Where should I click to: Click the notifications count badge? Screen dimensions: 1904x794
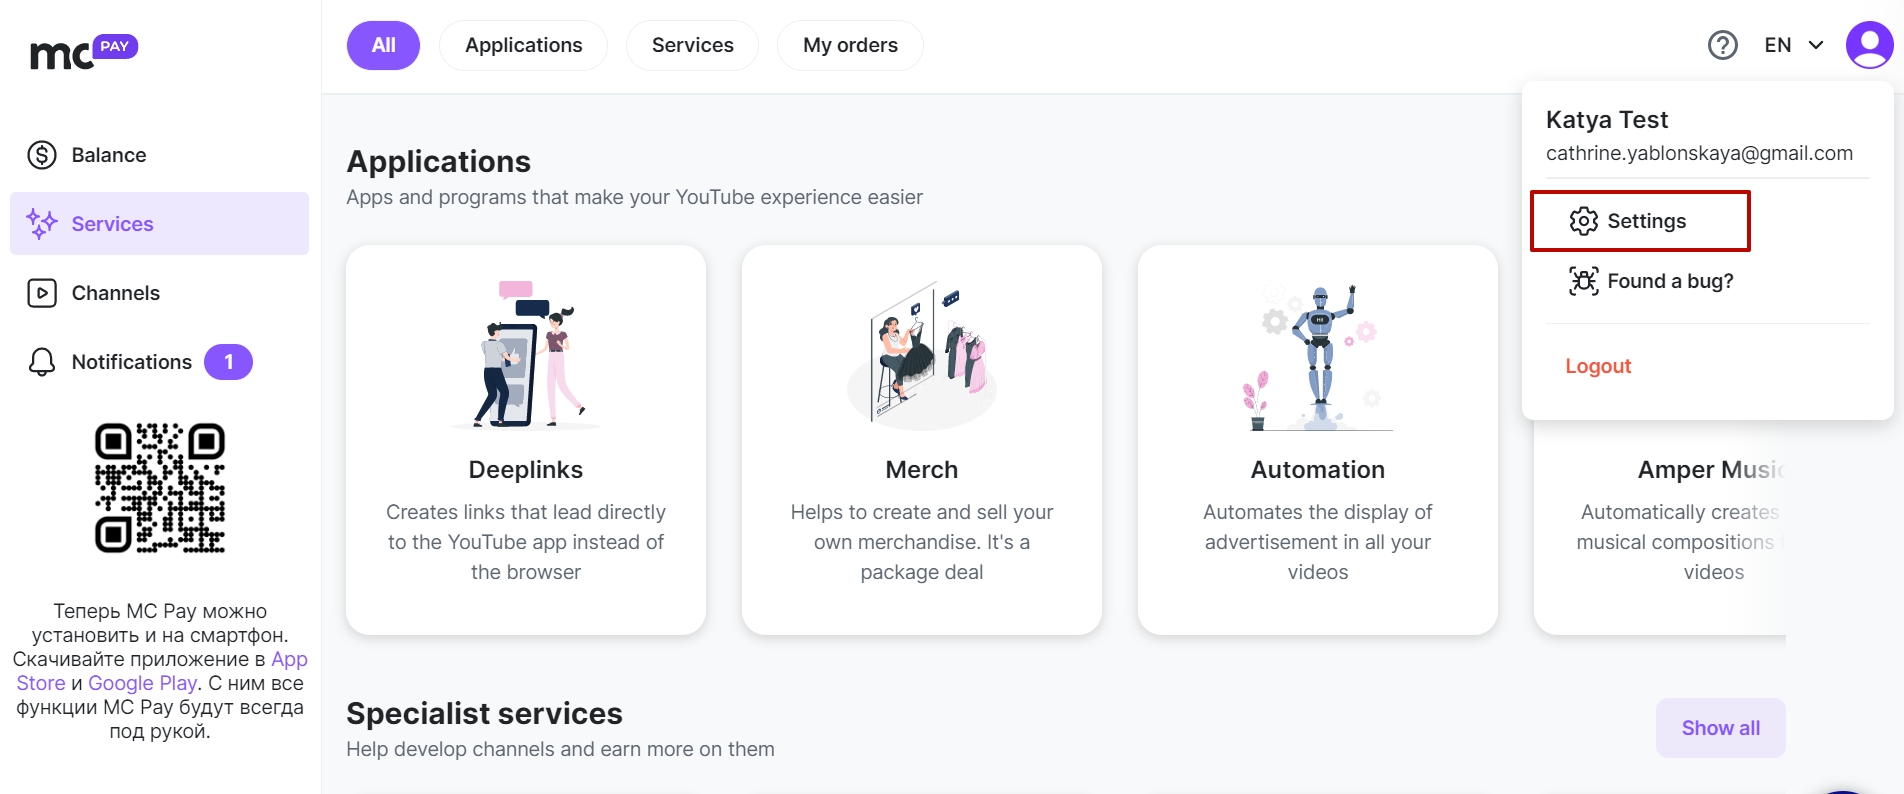click(x=228, y=362)
